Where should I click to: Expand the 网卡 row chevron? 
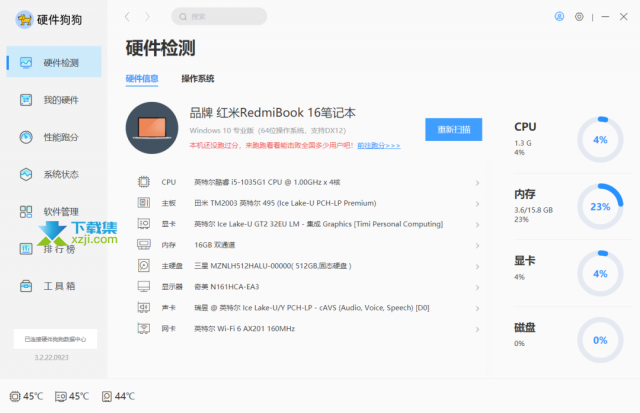pos(477,329)
